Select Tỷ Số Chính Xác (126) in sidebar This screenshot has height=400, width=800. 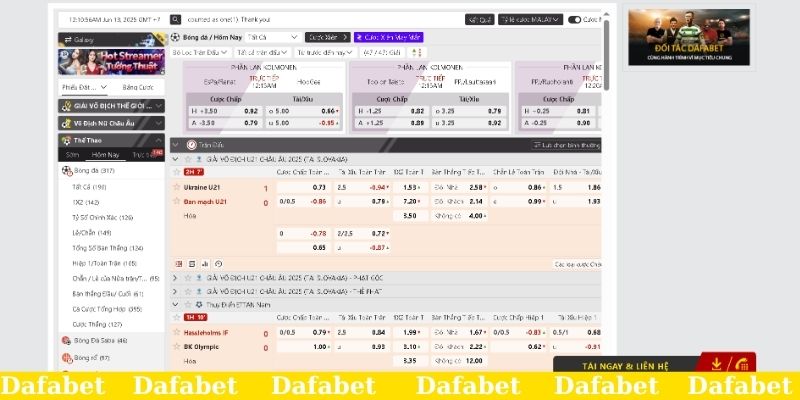(x=103, y=217)
